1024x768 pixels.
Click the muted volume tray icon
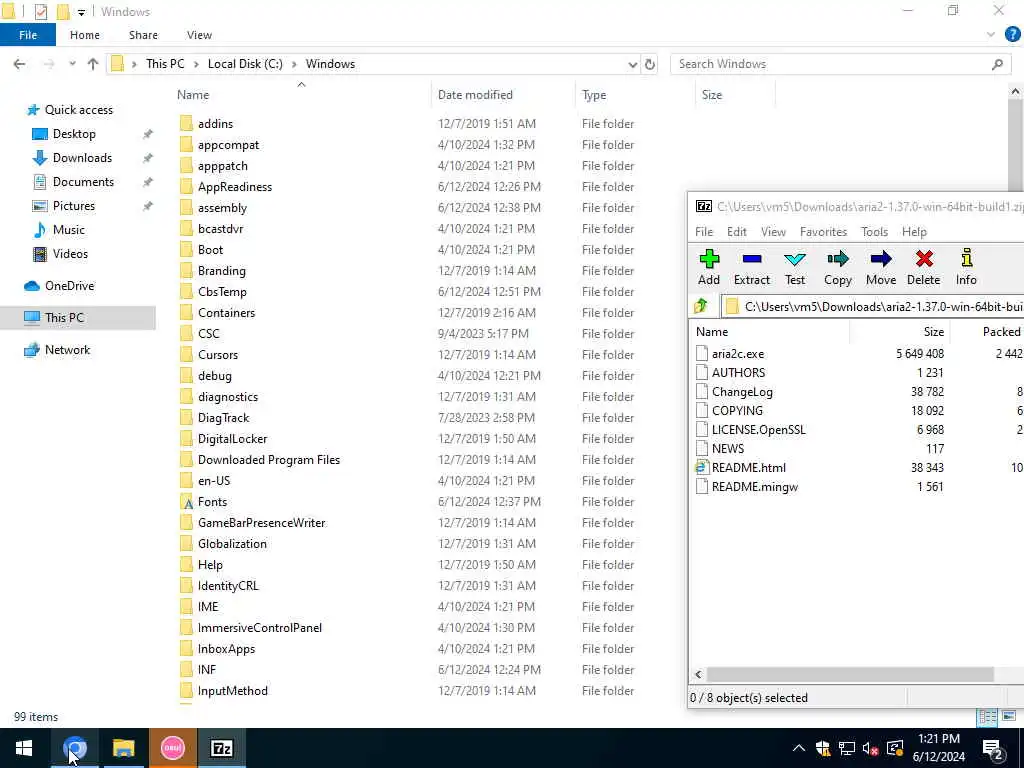pyautogui.click(x=870, y=748)
